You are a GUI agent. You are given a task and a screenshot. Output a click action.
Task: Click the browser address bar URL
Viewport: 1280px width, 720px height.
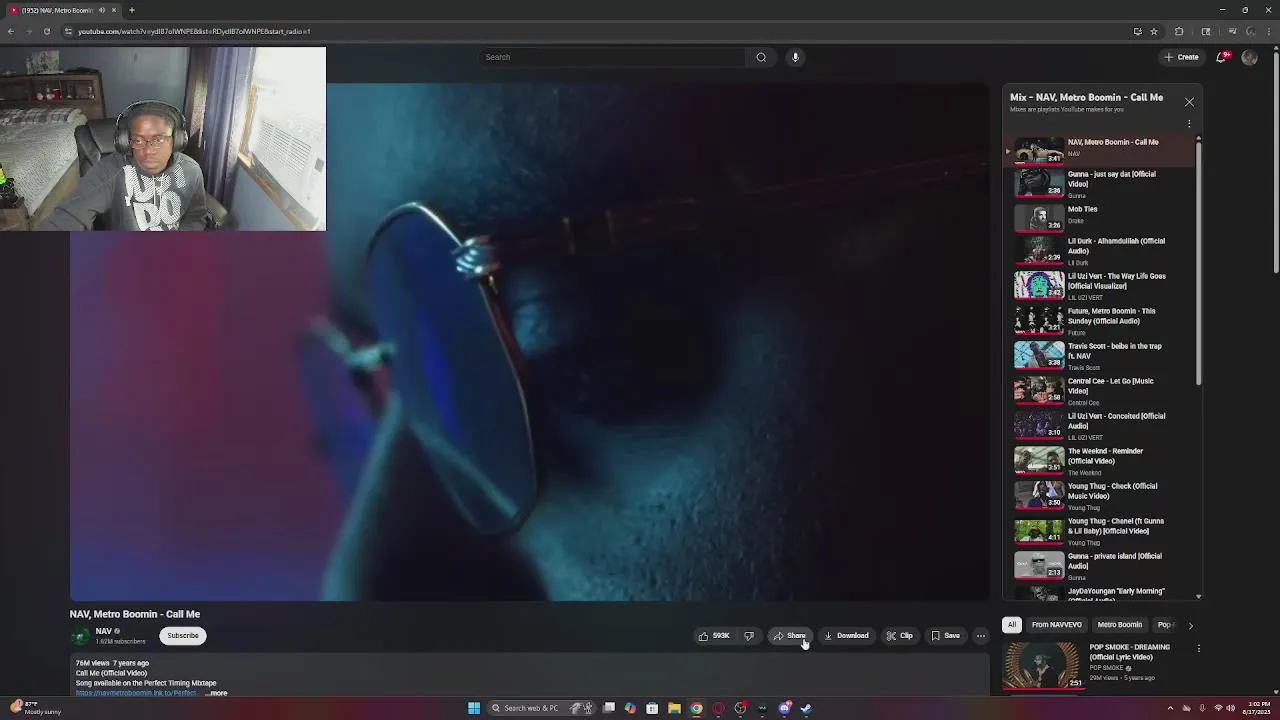click(194, 31)
